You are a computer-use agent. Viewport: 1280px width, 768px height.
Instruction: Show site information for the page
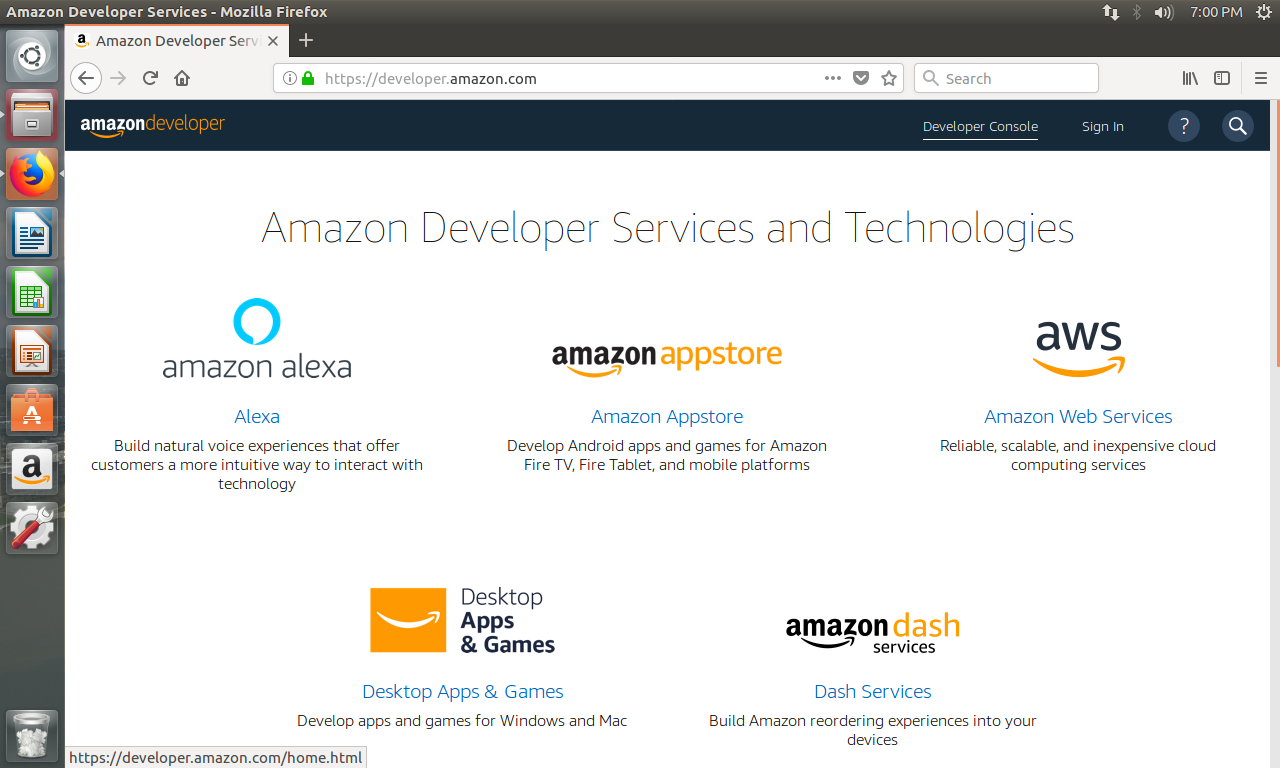(289, 78)
